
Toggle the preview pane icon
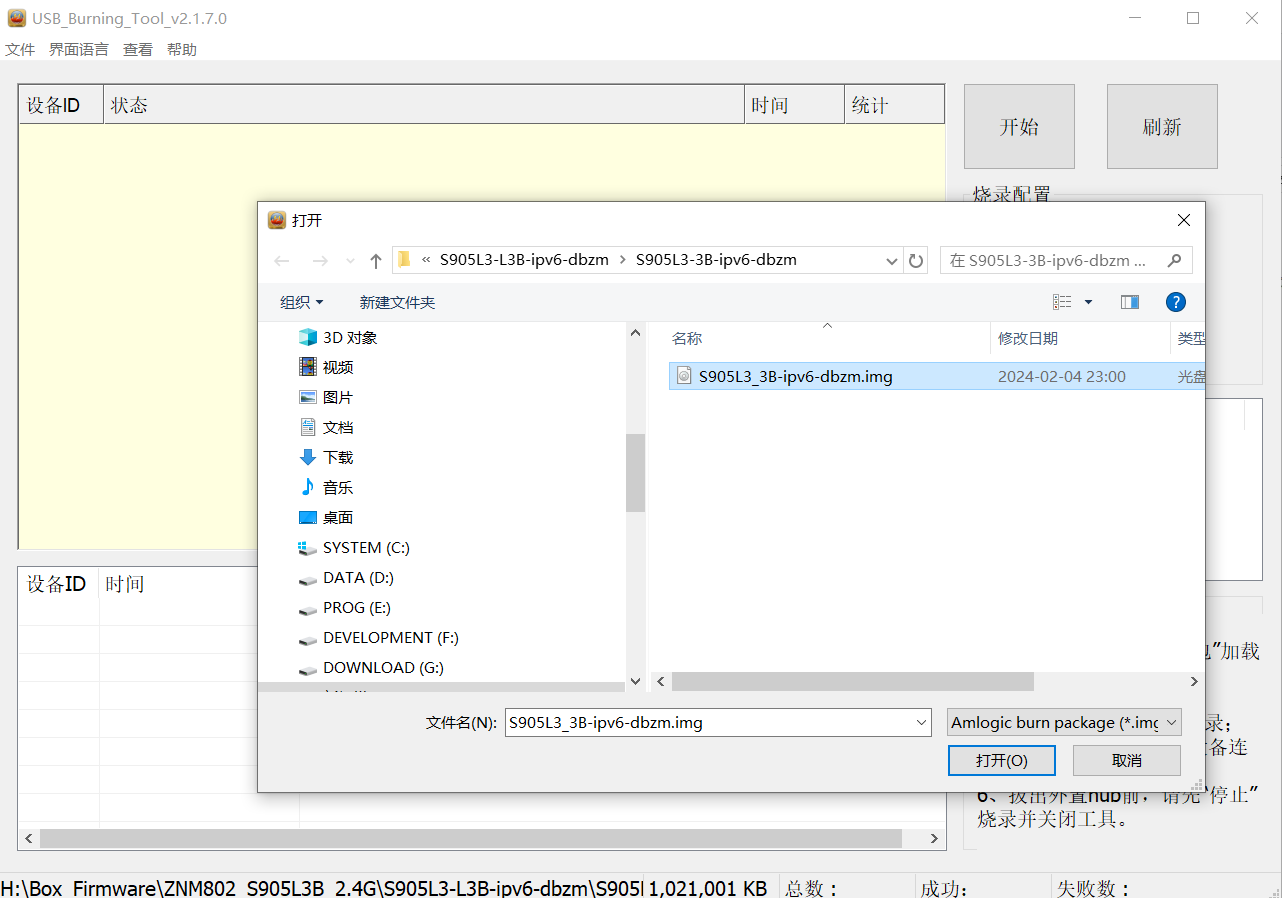click(1130, 302)
